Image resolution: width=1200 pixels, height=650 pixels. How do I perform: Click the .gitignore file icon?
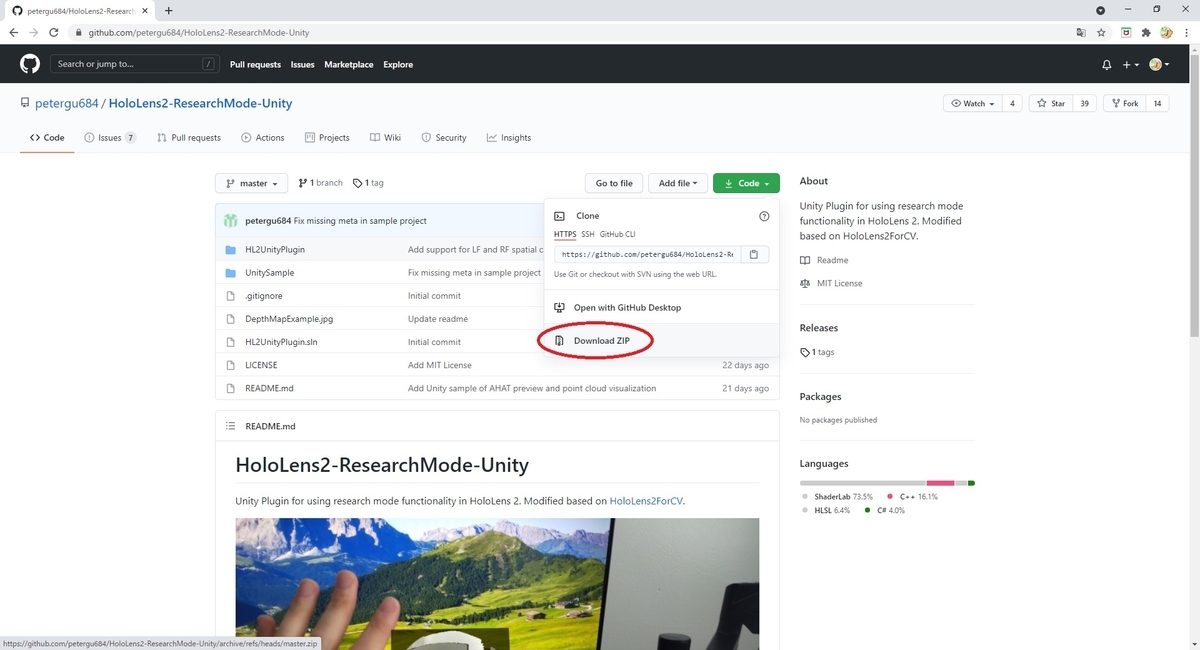[230, 296]
